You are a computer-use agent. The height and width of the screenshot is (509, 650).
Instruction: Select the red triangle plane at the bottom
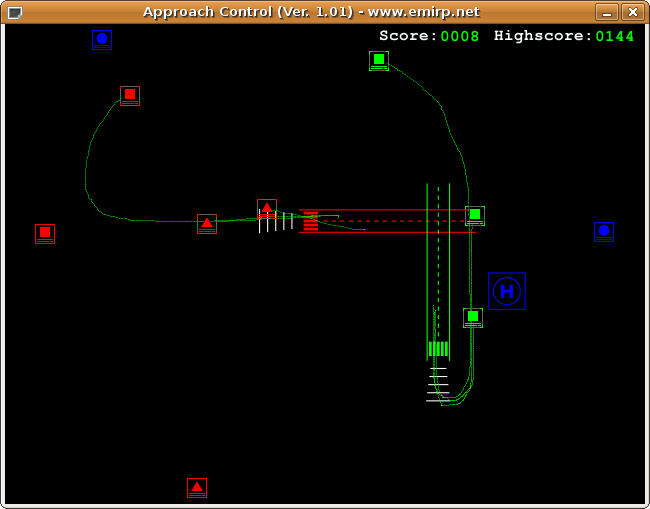(197, 487)
